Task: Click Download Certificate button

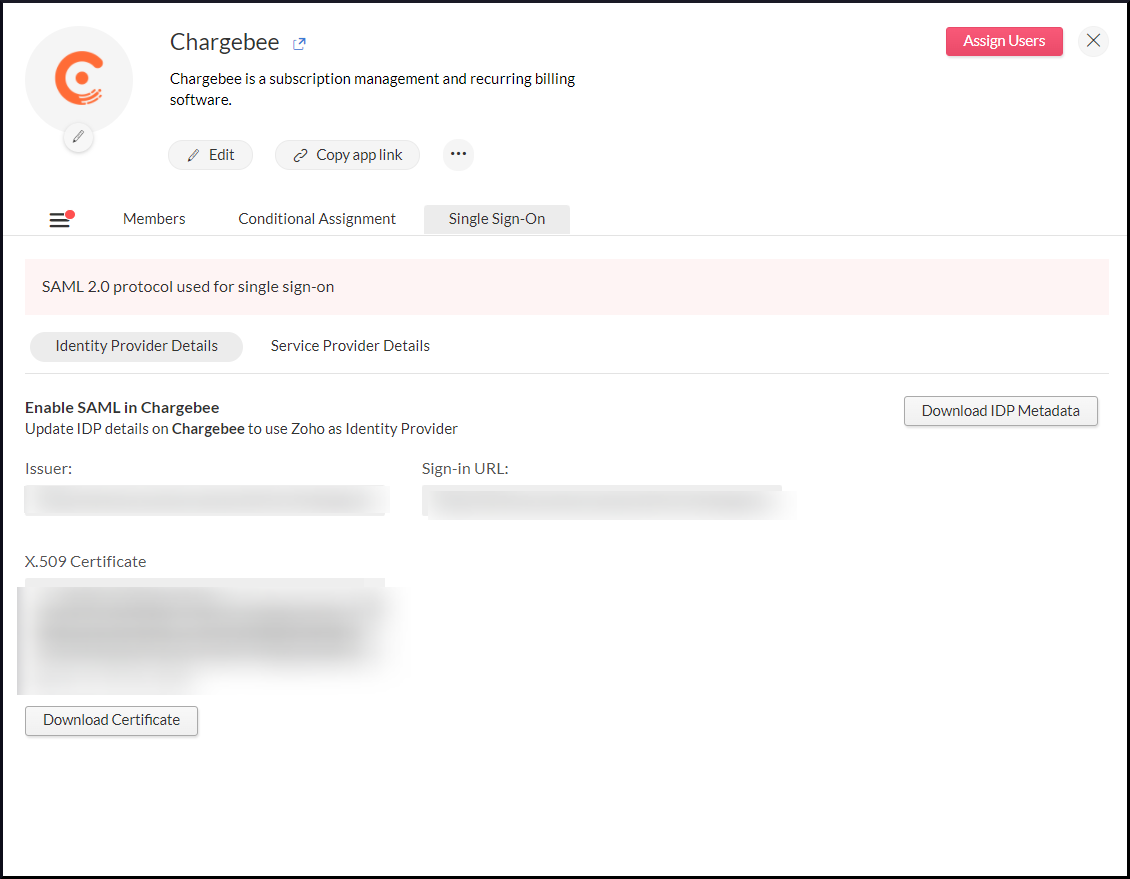Action: (112, 720)
